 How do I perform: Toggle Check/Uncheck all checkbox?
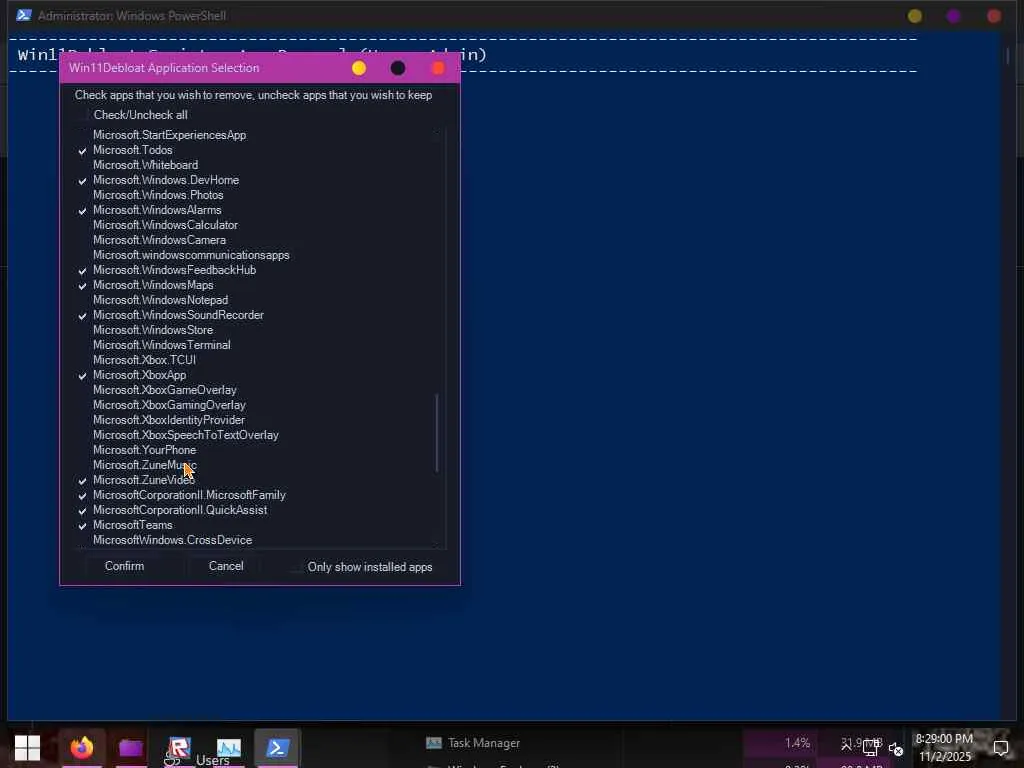pos(82,116)
